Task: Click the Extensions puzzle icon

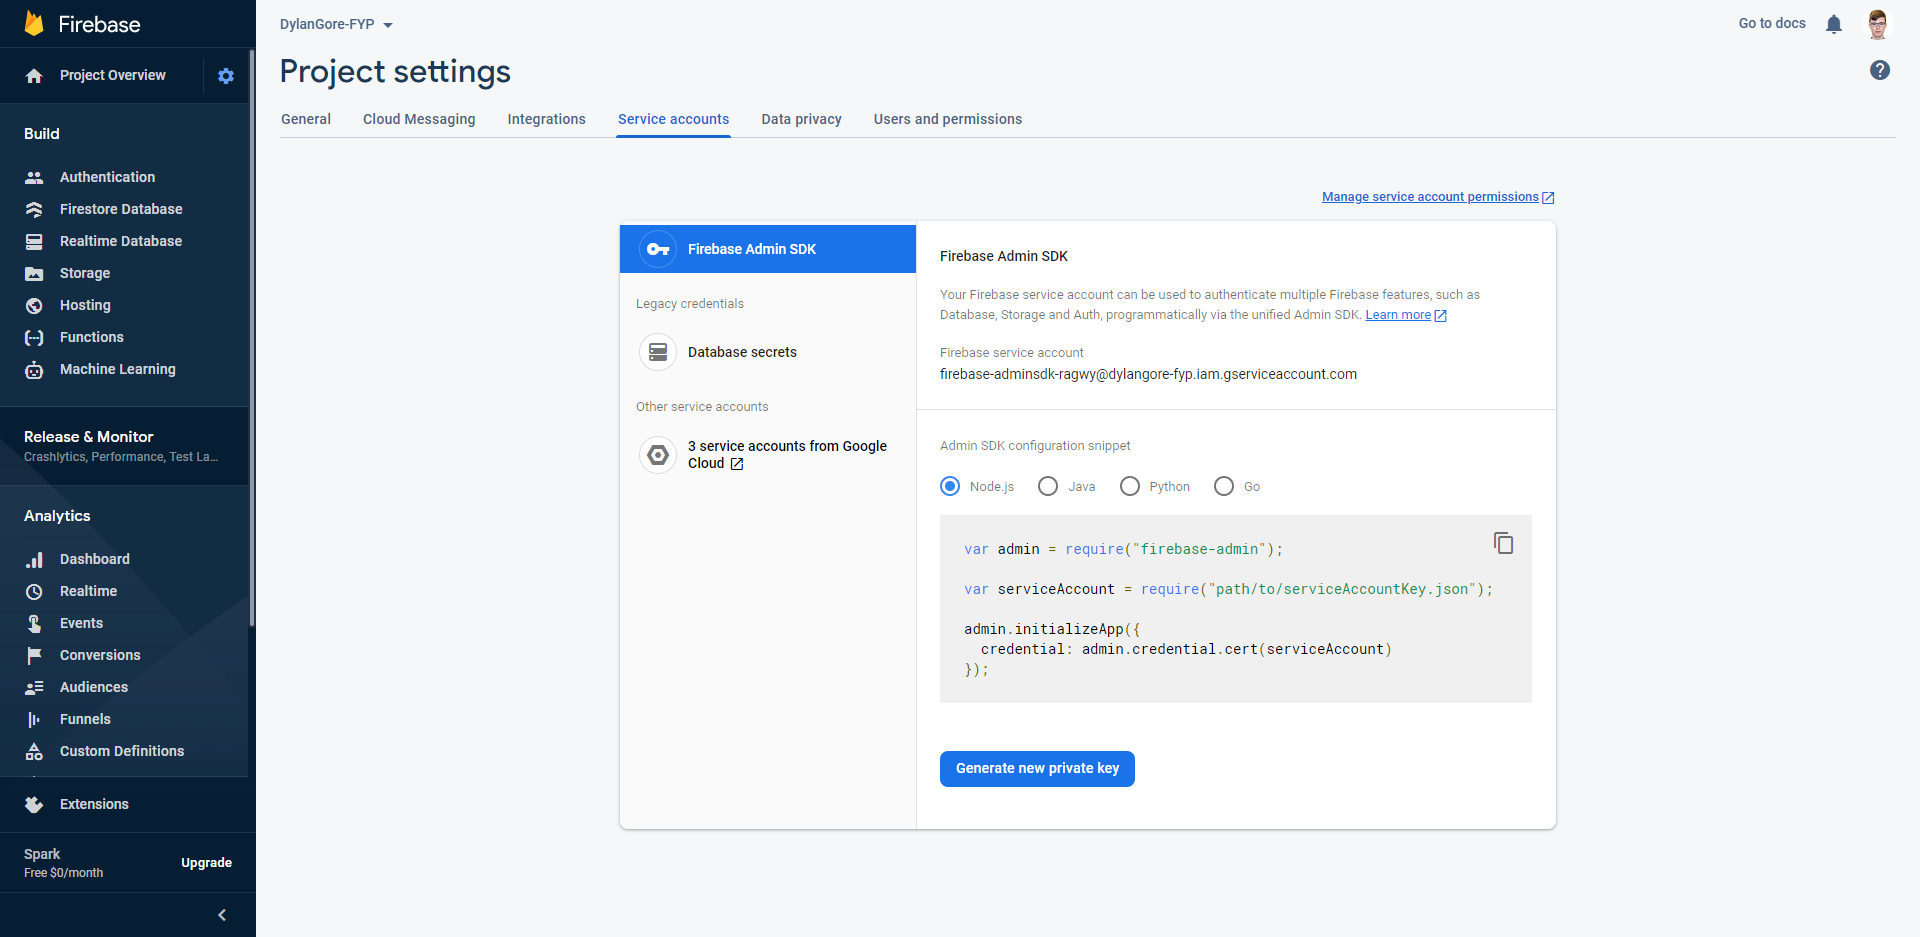Action: point(34,804)
